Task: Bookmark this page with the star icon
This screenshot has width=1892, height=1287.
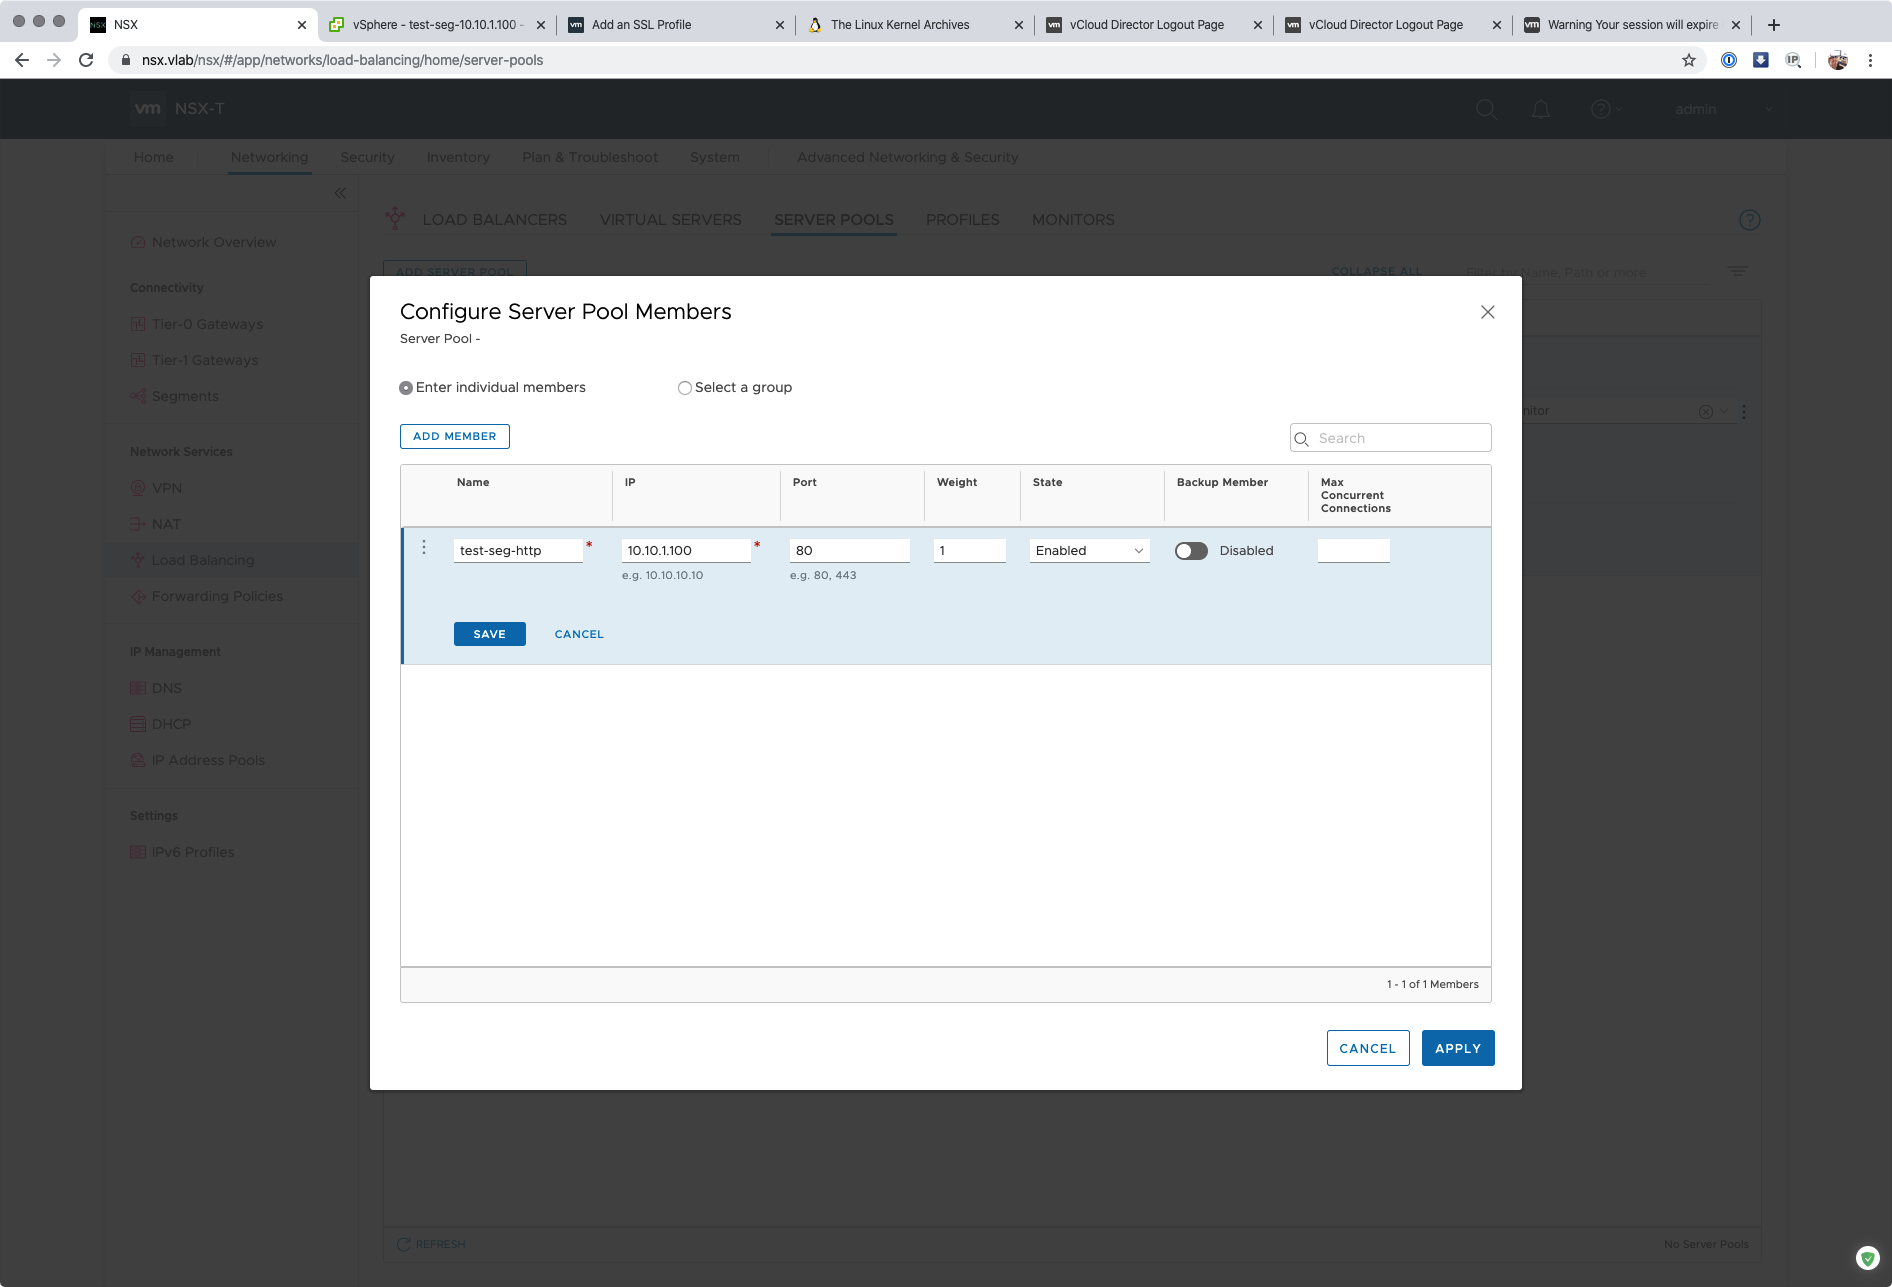Action: (1689, 60)
